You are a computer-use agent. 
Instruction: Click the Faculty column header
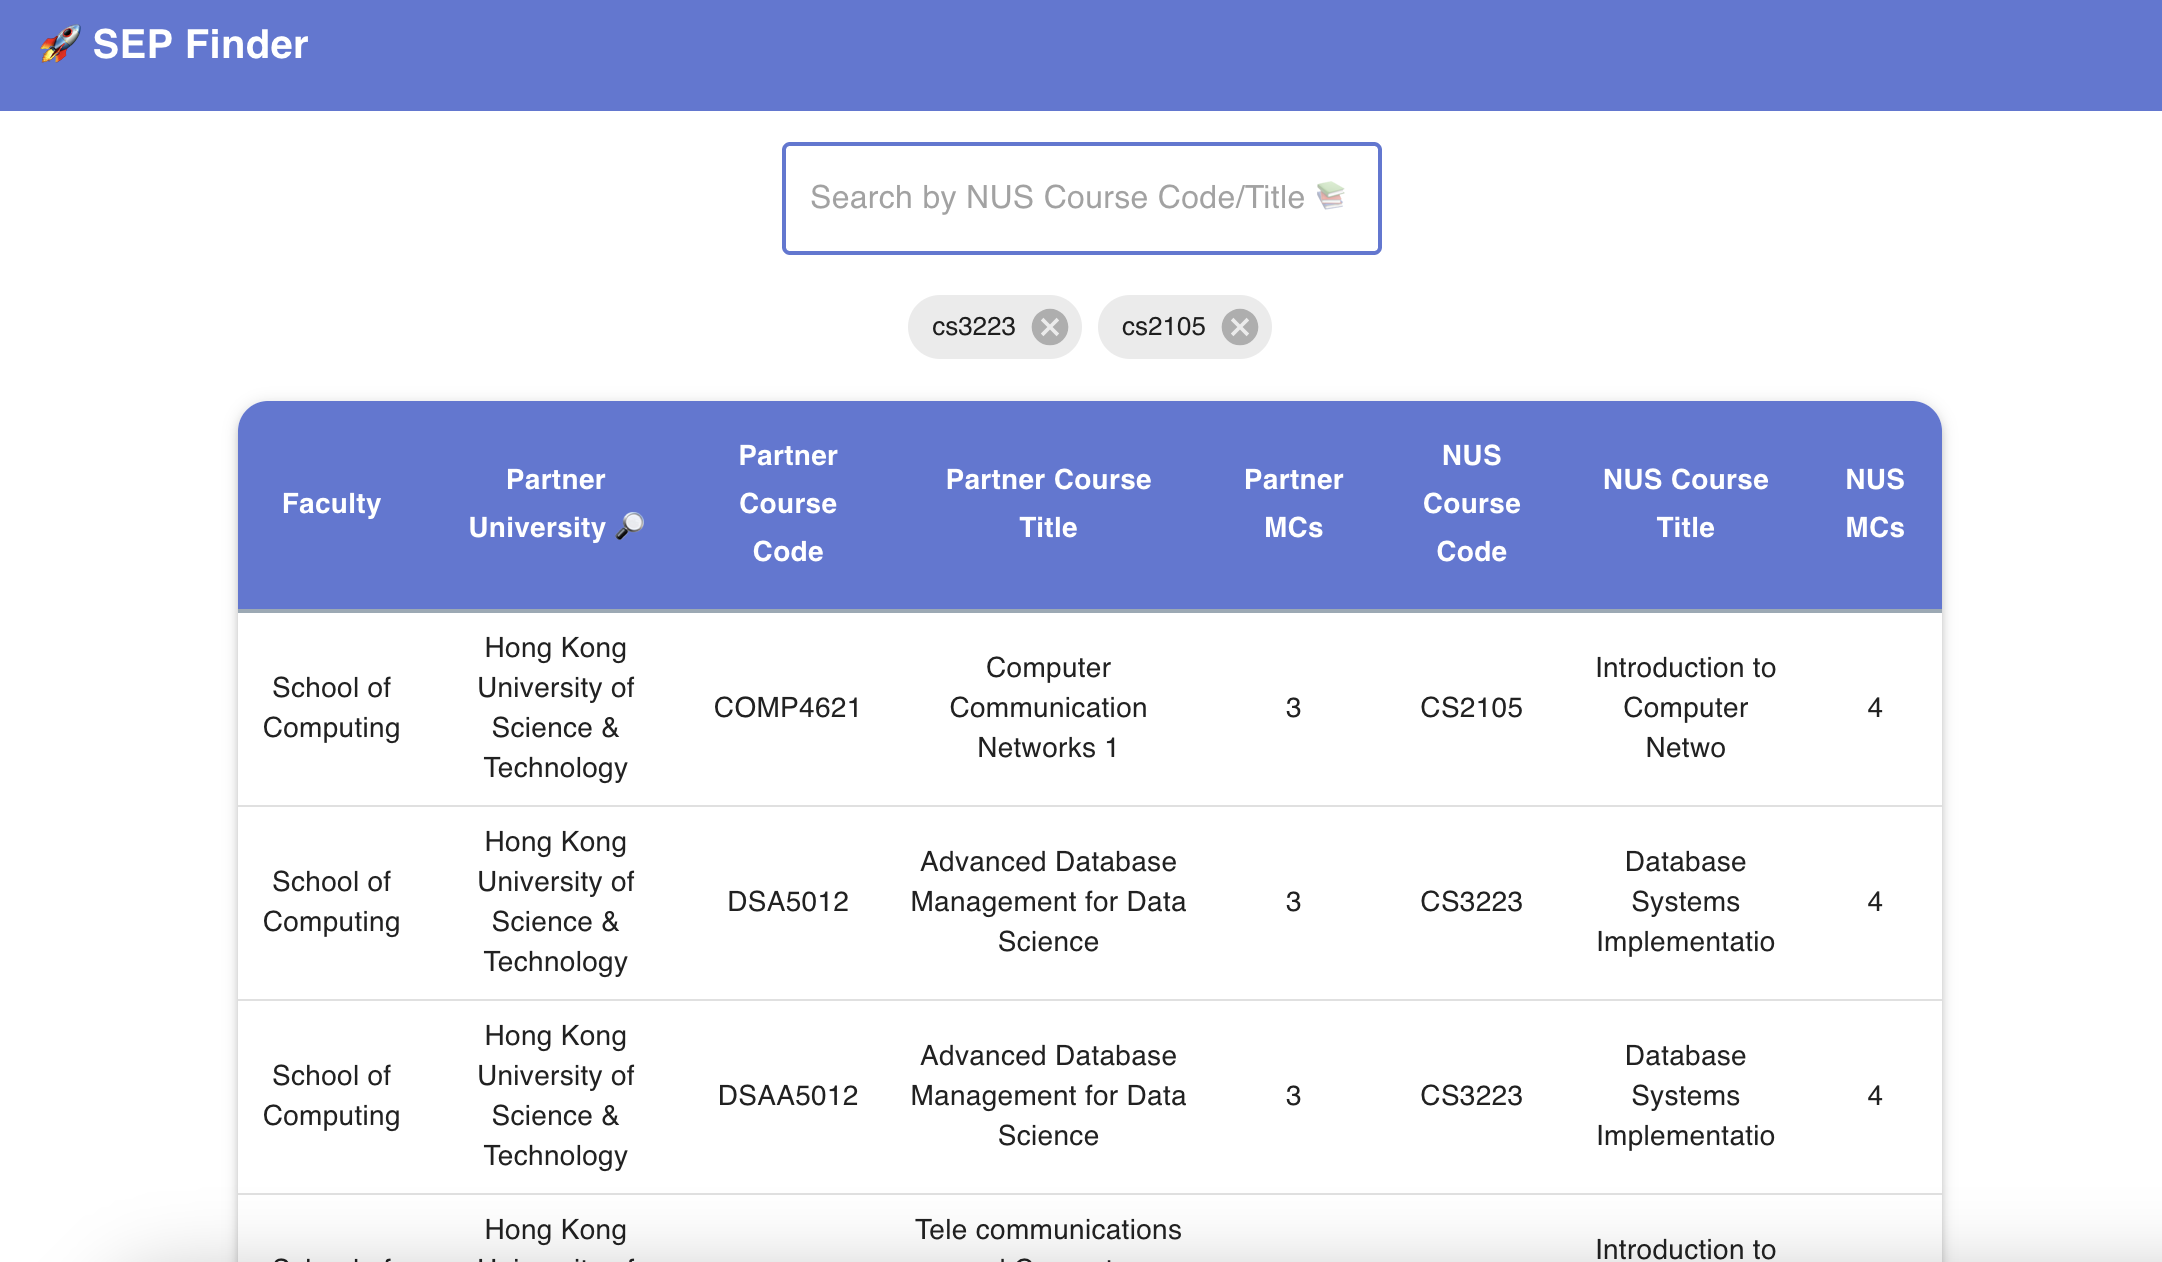[x=331, y=503]
